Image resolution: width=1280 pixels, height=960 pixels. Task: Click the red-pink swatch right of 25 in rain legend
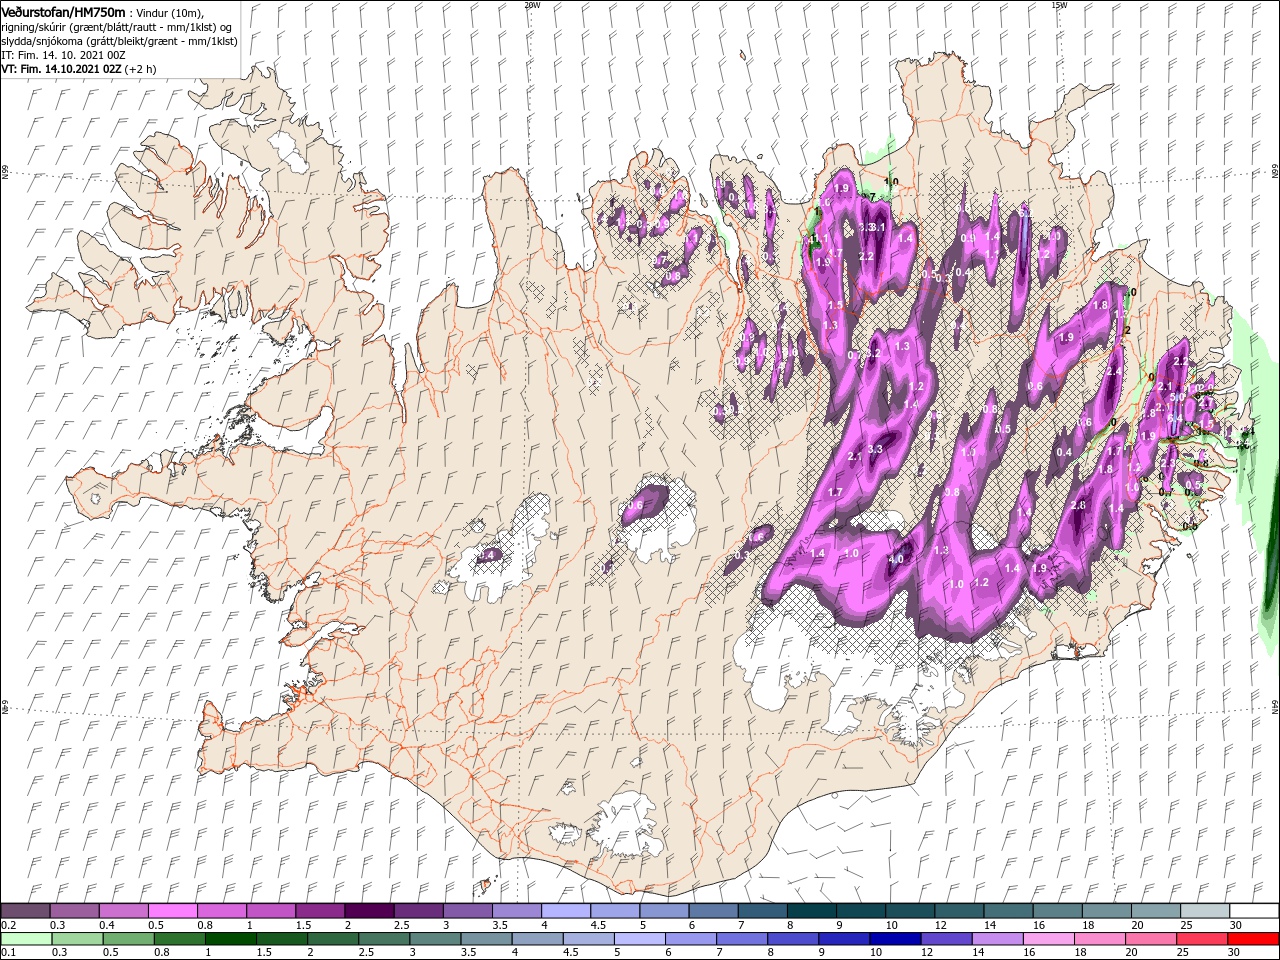(x=1203, y=939)
